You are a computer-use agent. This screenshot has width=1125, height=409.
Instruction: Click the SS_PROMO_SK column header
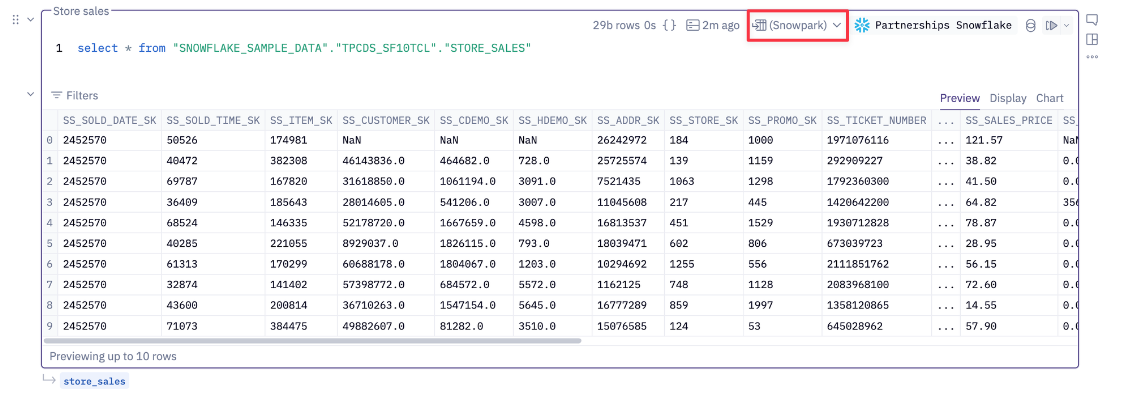782,121
